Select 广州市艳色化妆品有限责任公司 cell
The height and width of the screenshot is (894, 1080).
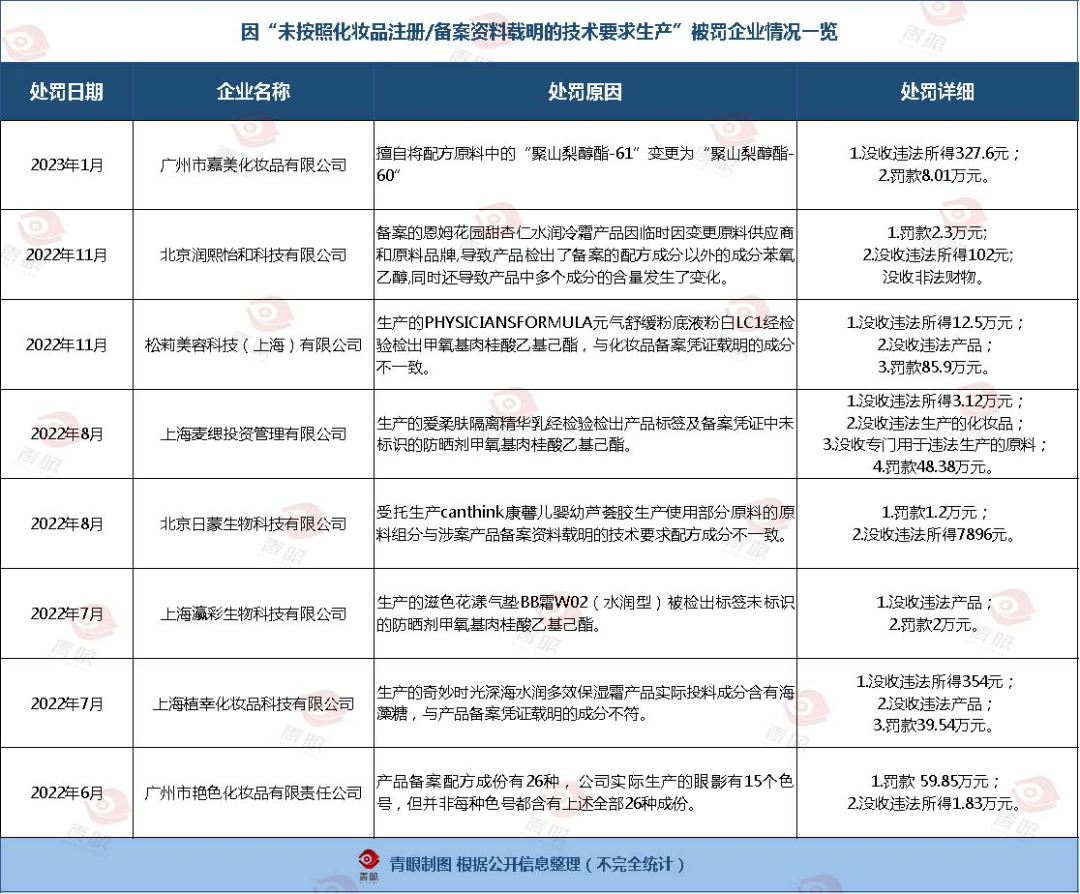point(253,793)
